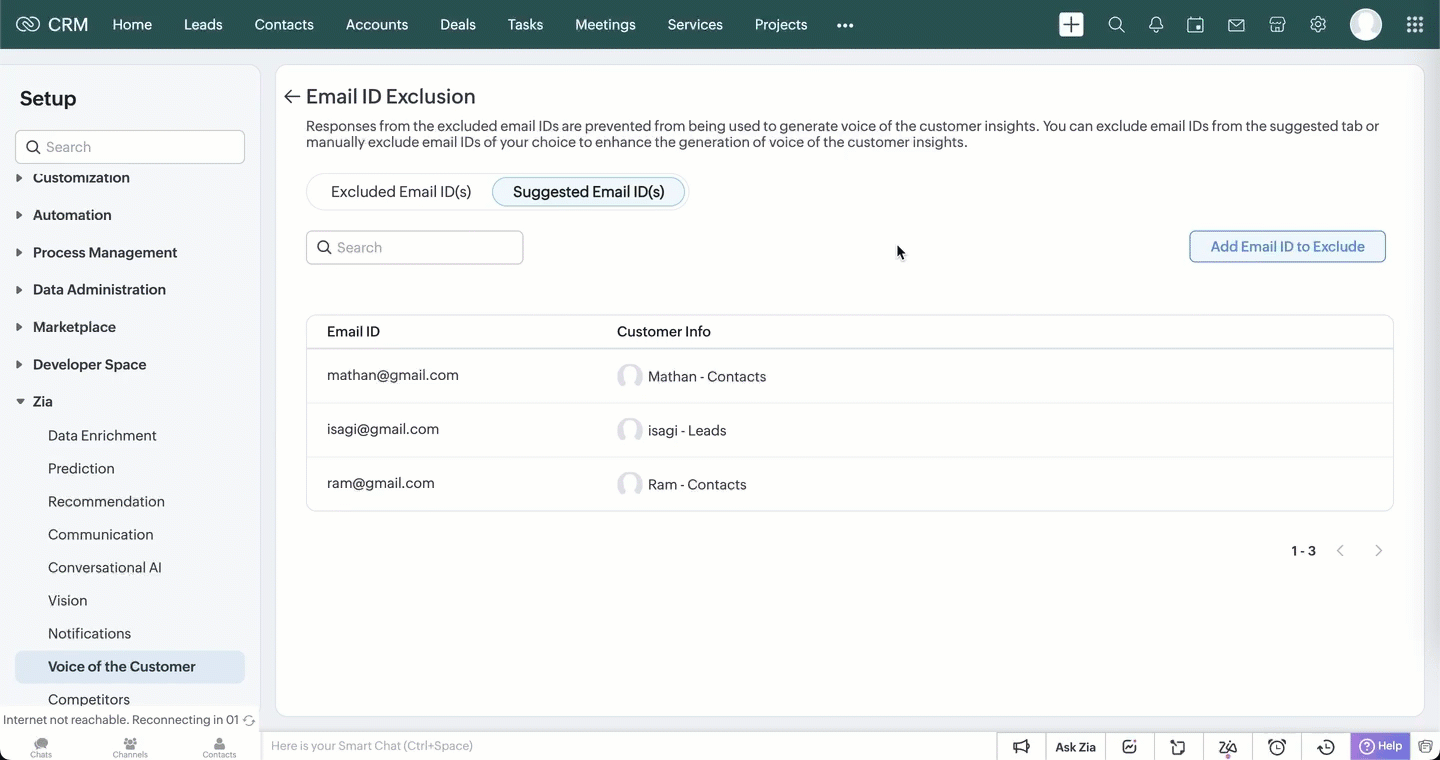The height and width of the screenshot is (760, 1440).
Task: Open the marketplace store icon
Action: tap(1277, 25)
